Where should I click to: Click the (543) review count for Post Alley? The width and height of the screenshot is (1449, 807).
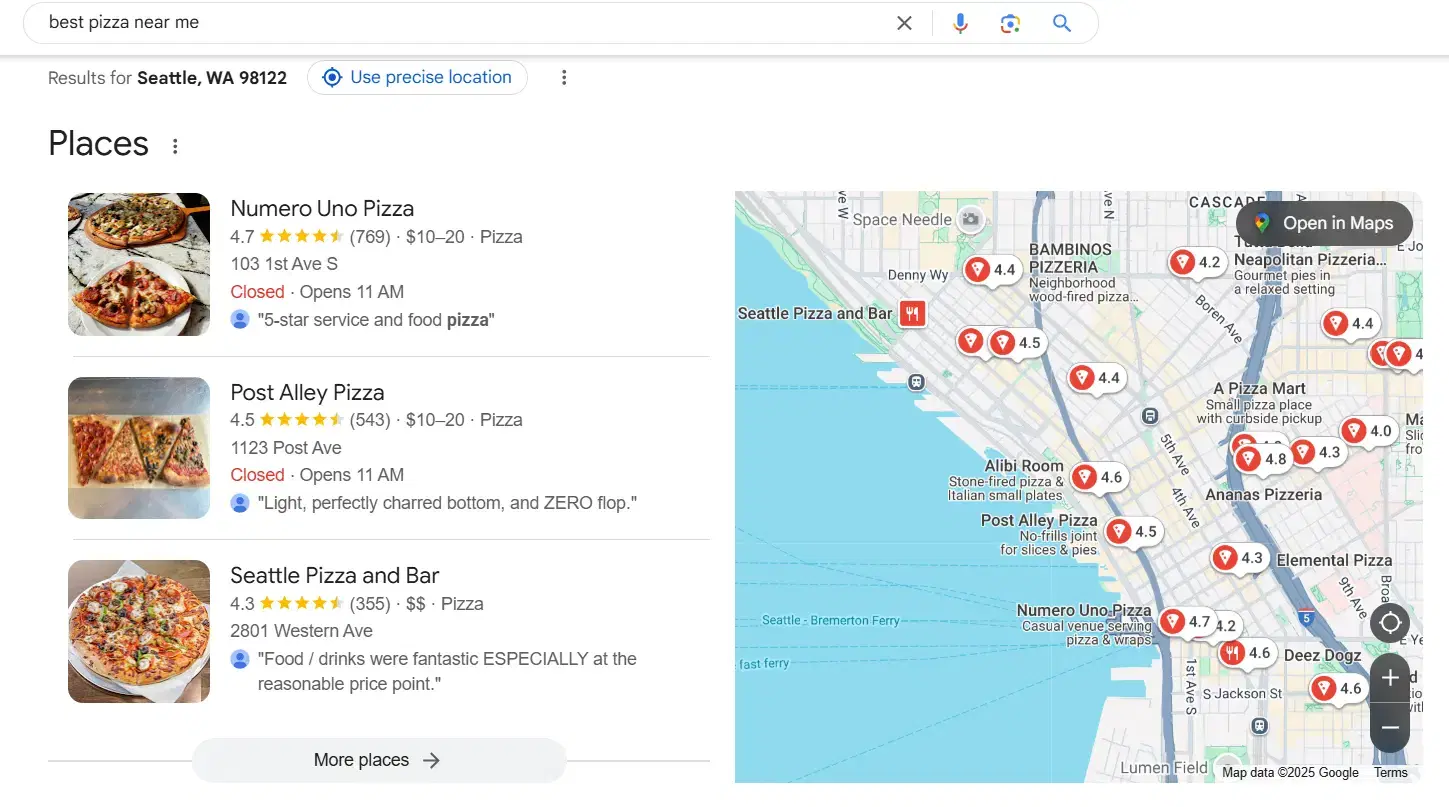pos(370,420)
